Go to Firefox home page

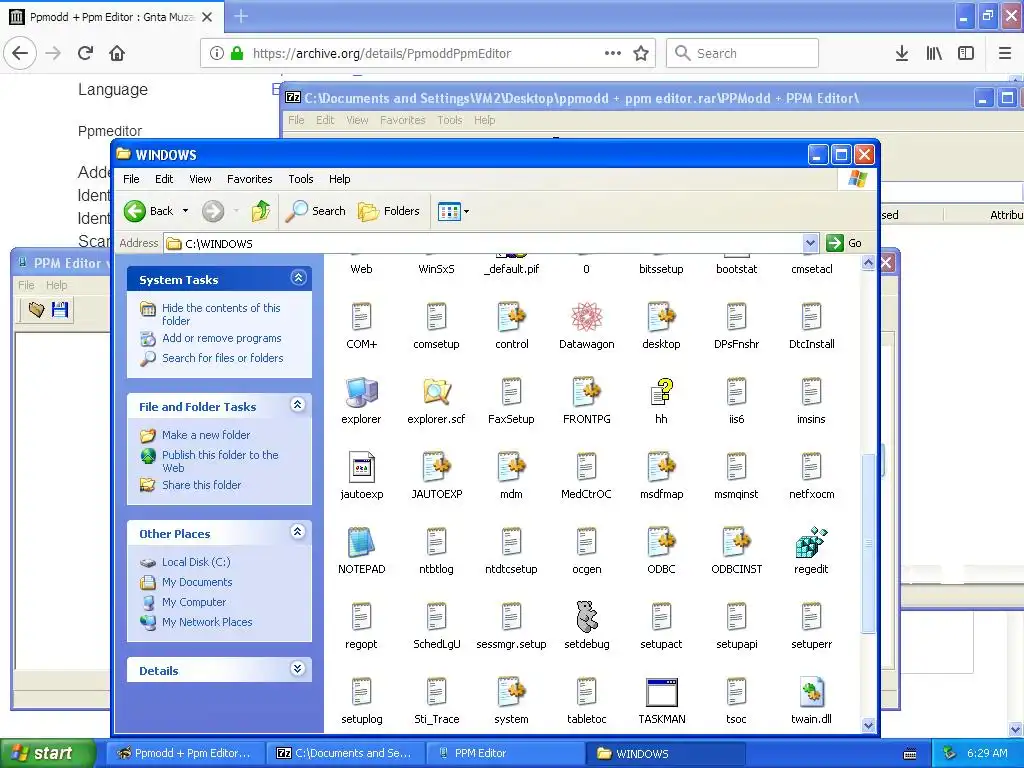(x=117, y=53)
